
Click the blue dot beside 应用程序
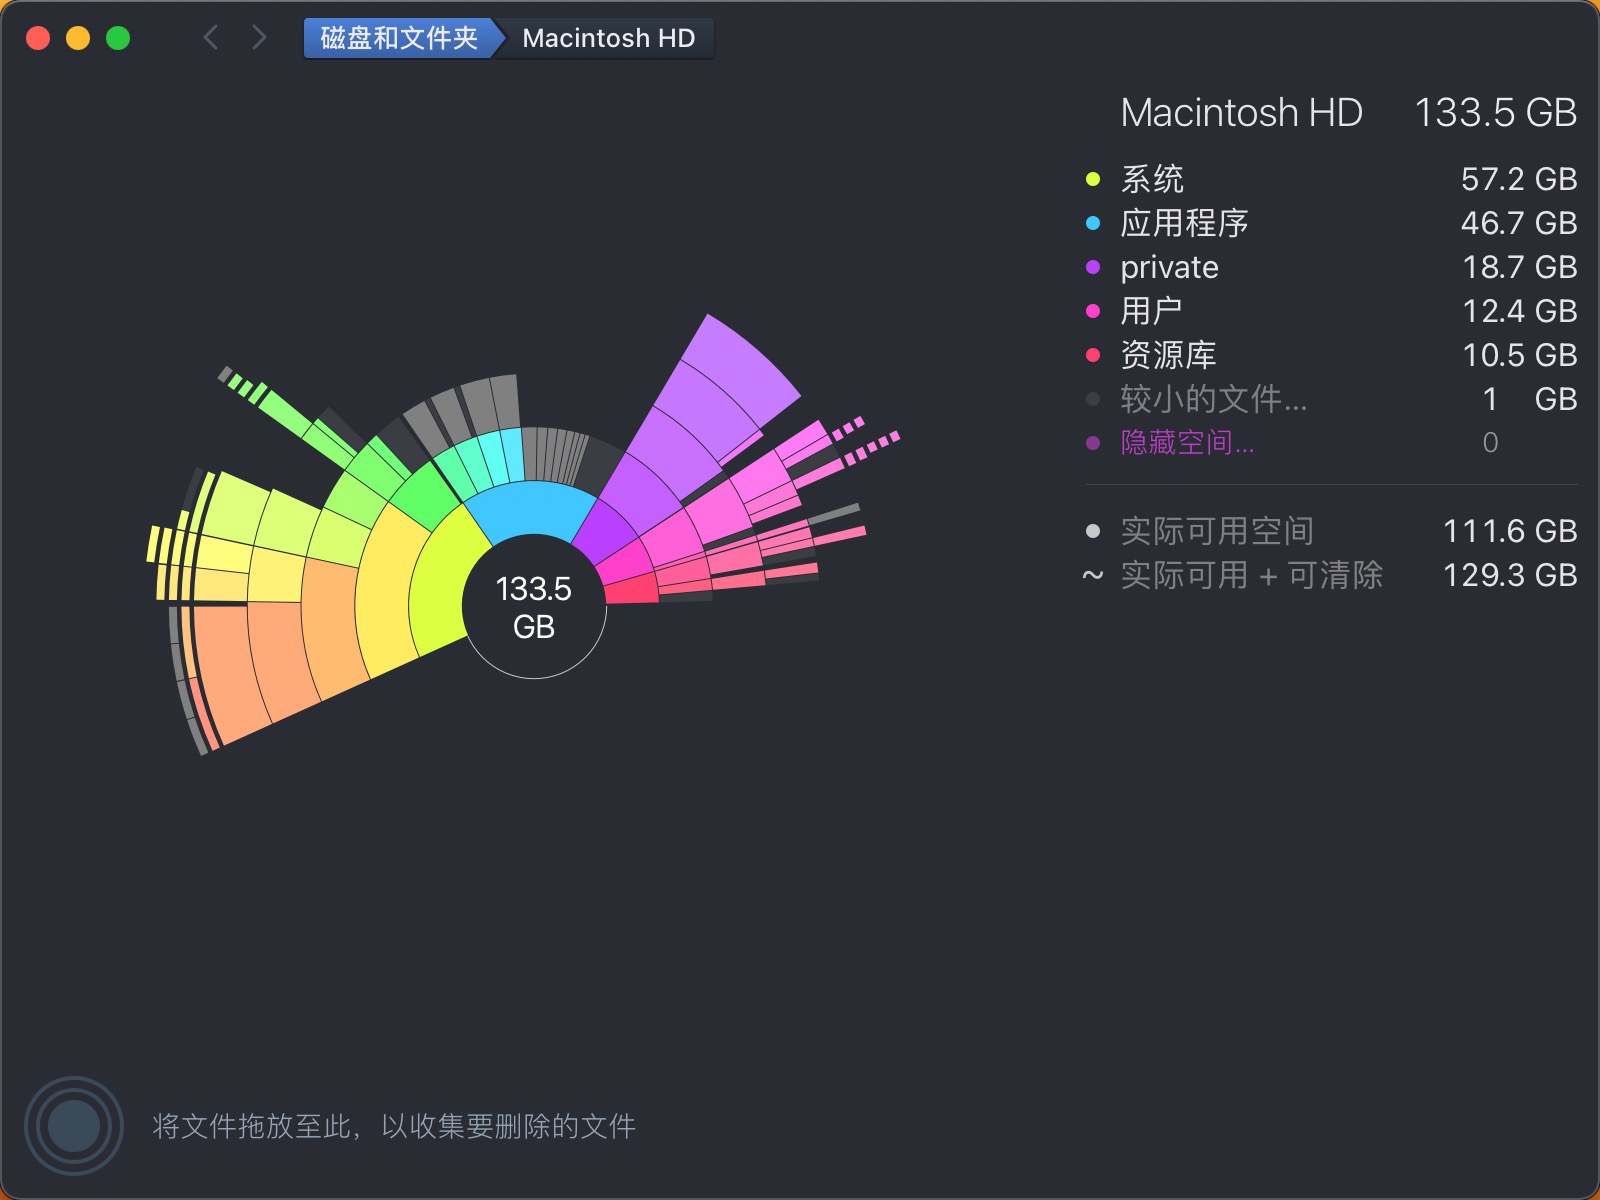(x=1093, y=223)
